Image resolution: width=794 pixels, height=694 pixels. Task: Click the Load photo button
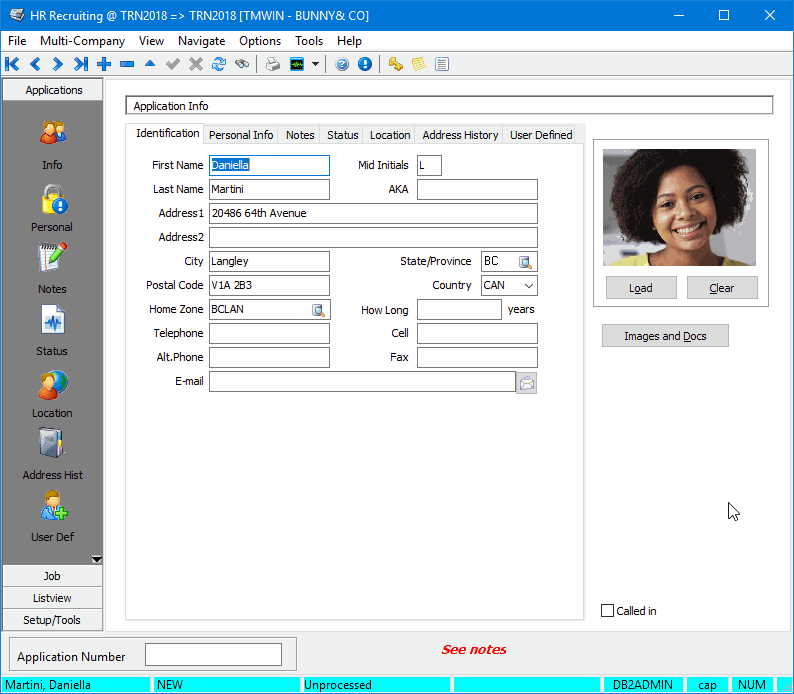(641, 288)
